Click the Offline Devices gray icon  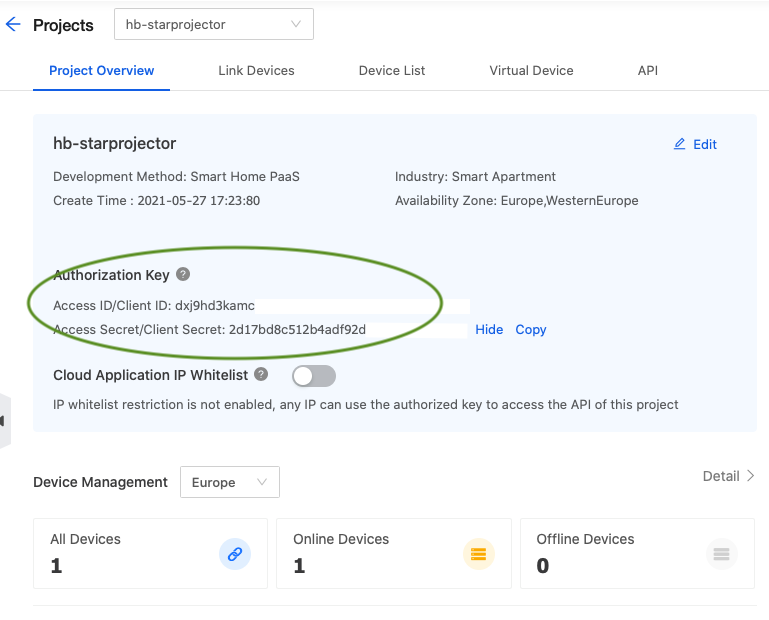pyautogui.click(x=721, y=553)
